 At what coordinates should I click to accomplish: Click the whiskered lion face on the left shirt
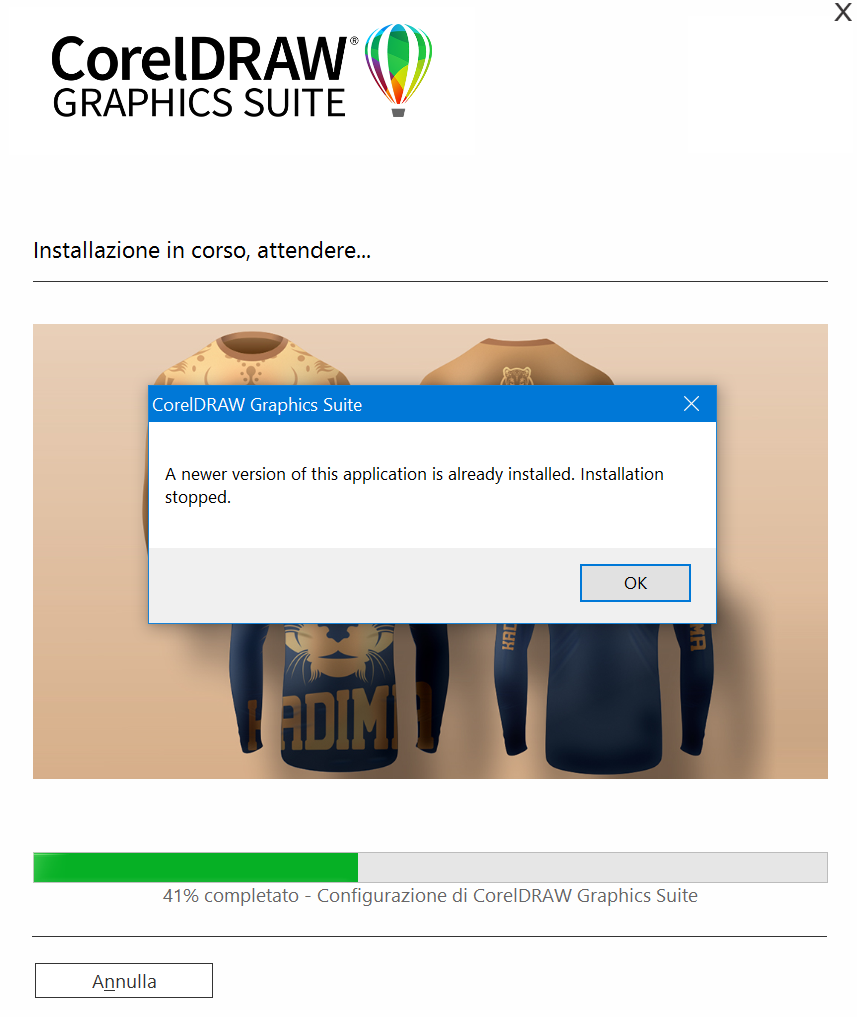[337, 649]
